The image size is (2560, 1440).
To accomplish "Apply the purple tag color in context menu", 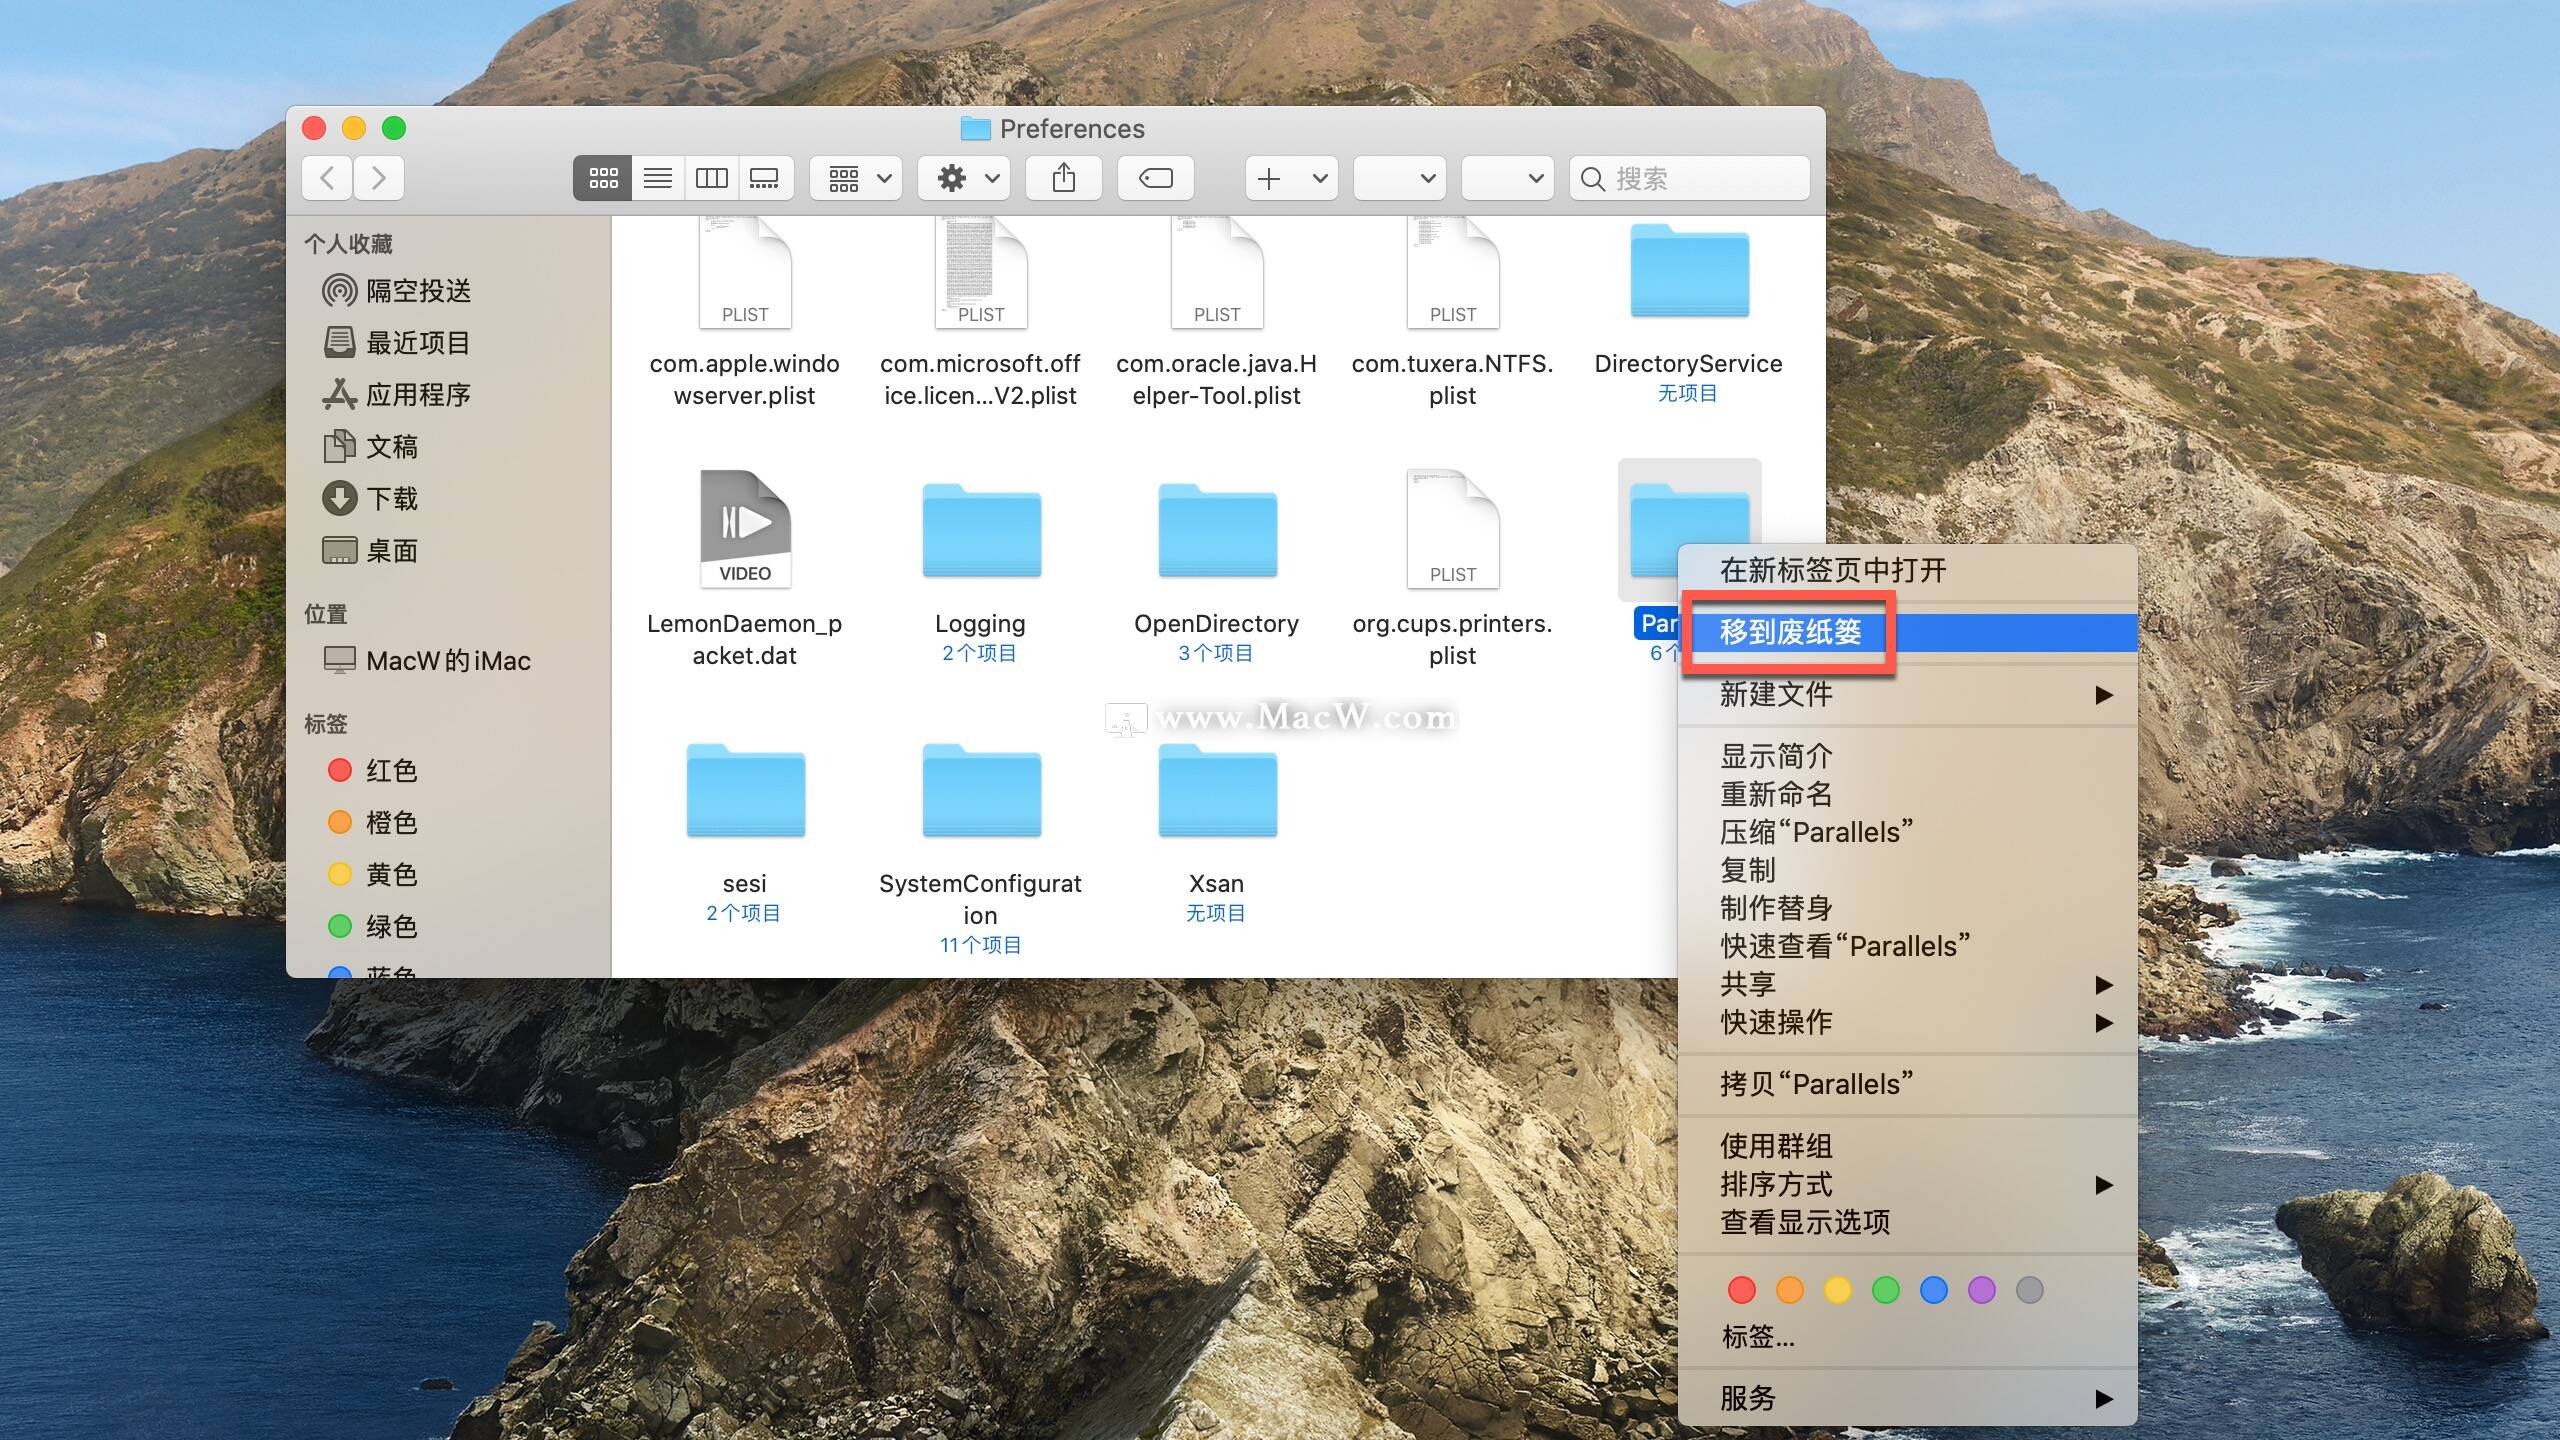I will (1981, 1290).
